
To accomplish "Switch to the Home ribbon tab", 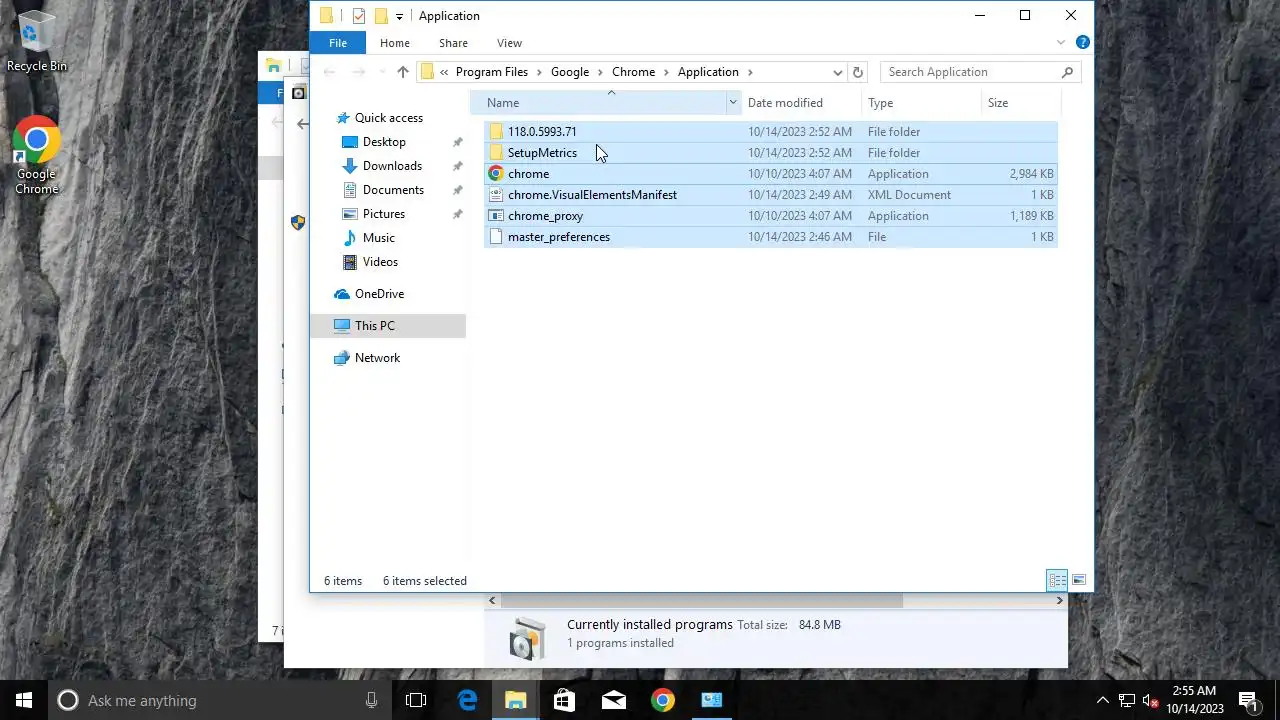I will (x=395, y=43).
